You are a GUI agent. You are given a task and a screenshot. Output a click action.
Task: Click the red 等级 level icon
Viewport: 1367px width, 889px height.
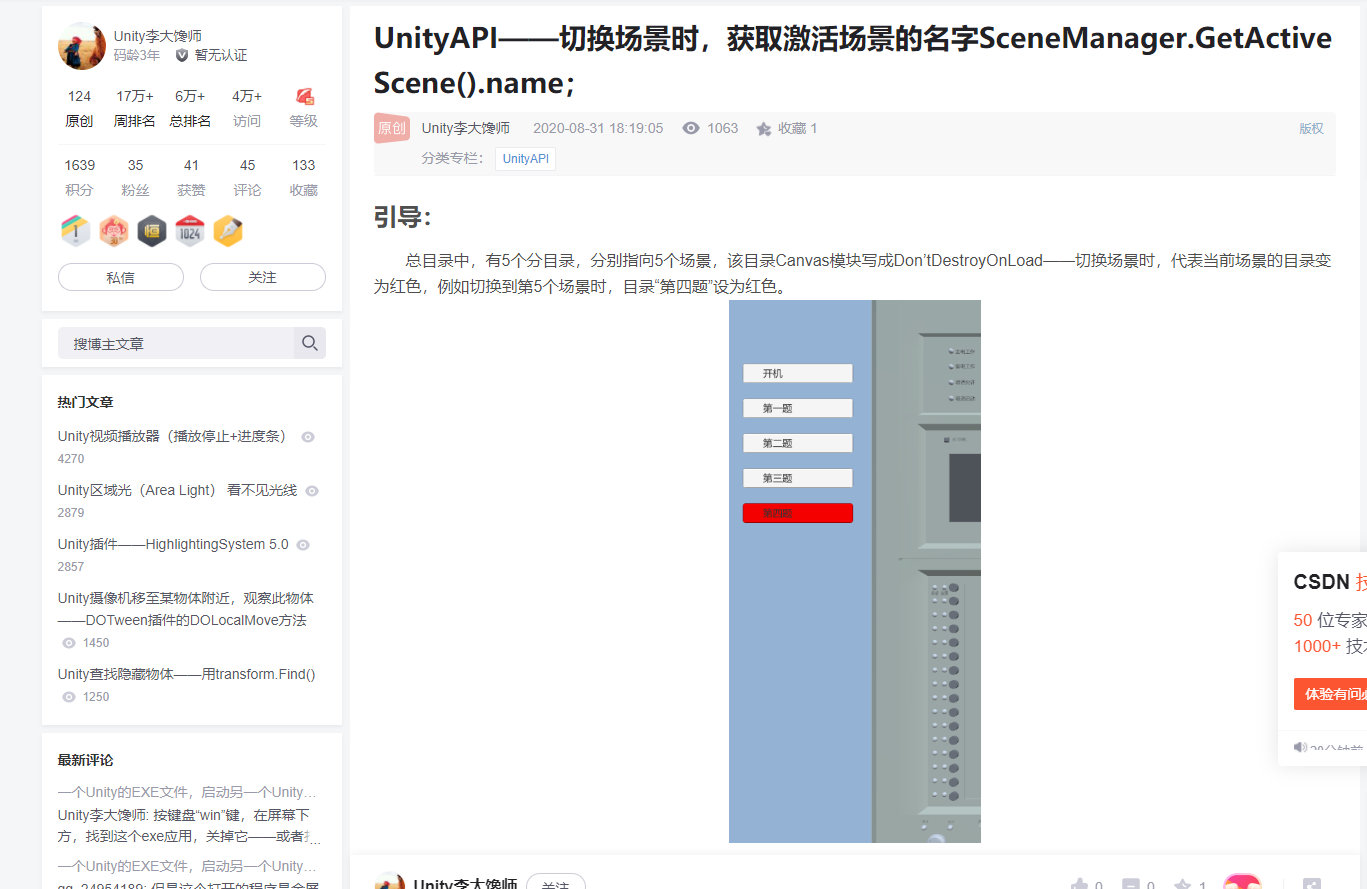(x=303, y=95)
